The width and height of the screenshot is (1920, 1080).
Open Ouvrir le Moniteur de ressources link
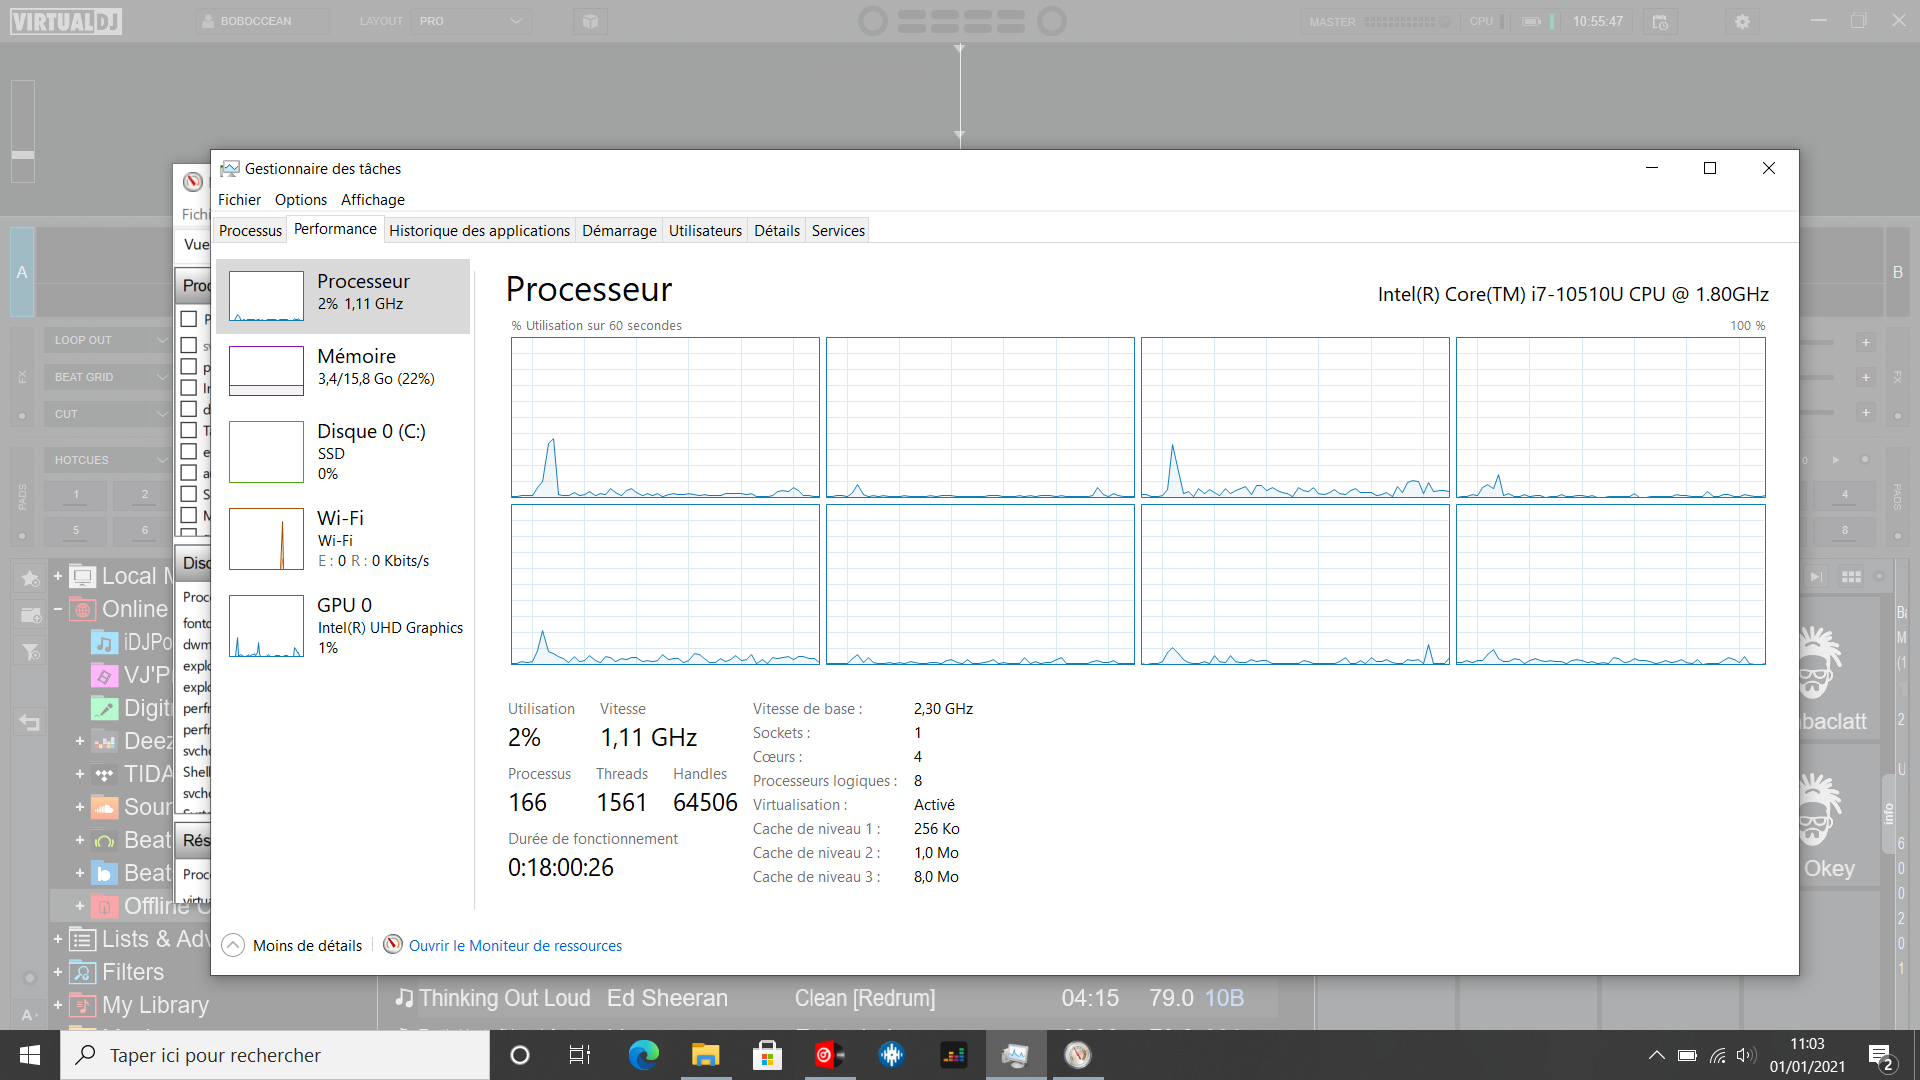[515, 946]
